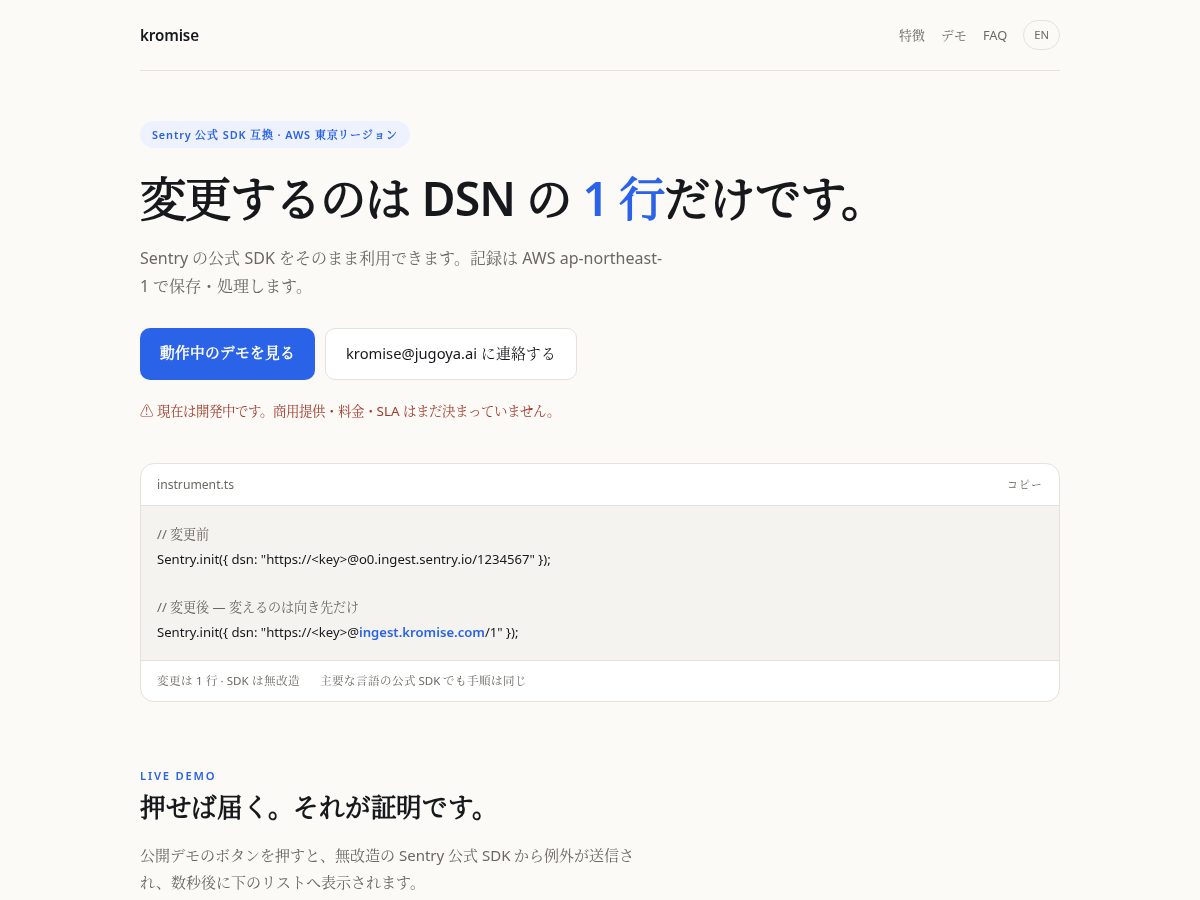Image resolution: width=1200 pixels, height=900 pixels.
Task: Click kromise@jugoya.ai に連絡する button
Action: pos(451,354)
